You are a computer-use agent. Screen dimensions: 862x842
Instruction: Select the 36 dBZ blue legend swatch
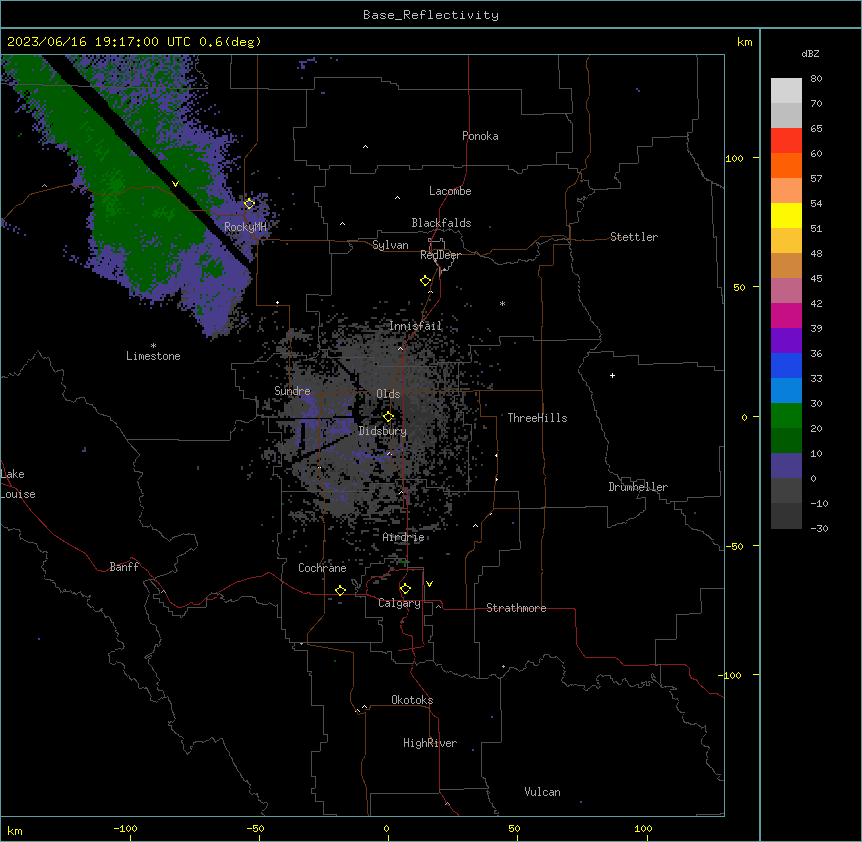[786, 365]
